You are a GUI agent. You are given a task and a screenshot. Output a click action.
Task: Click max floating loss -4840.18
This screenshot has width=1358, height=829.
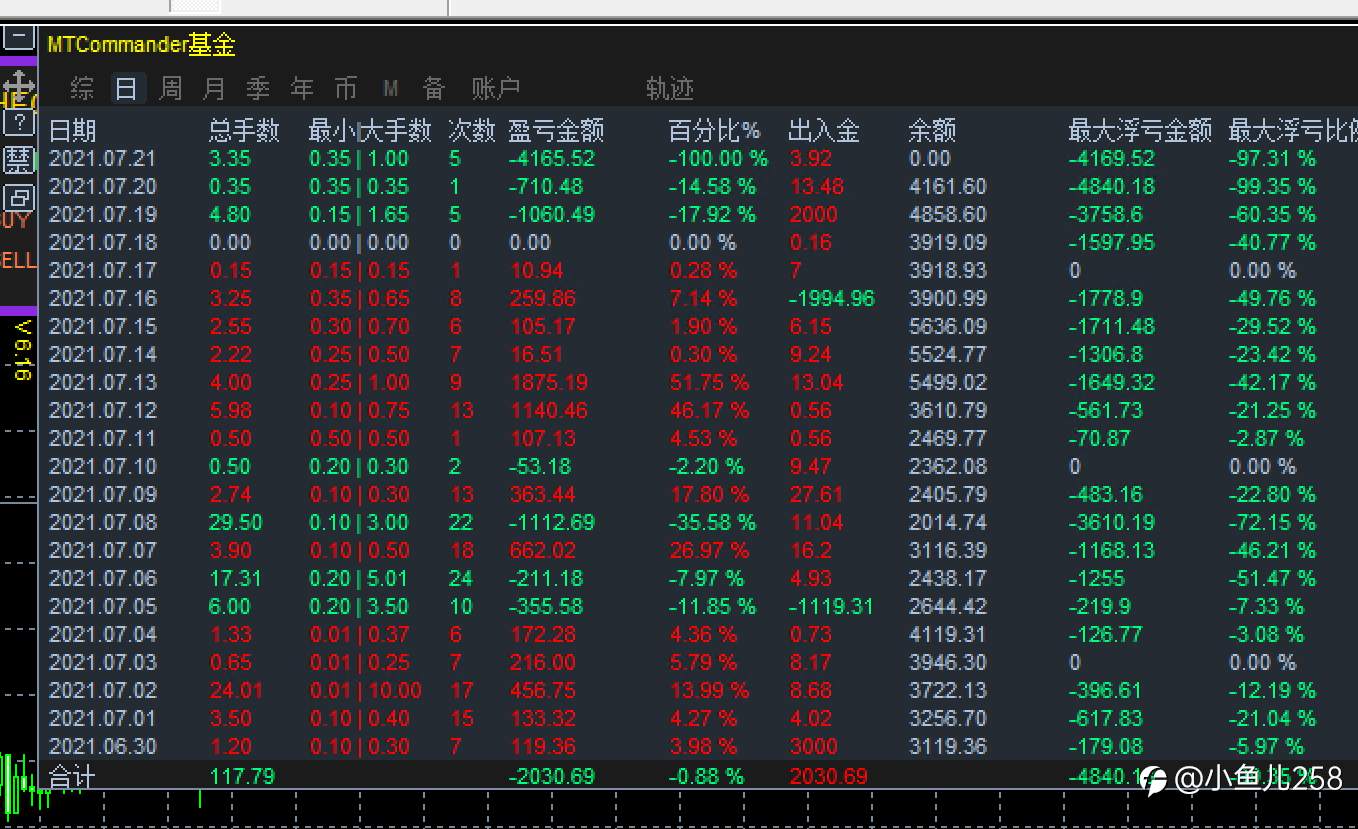pos(1112,187)
